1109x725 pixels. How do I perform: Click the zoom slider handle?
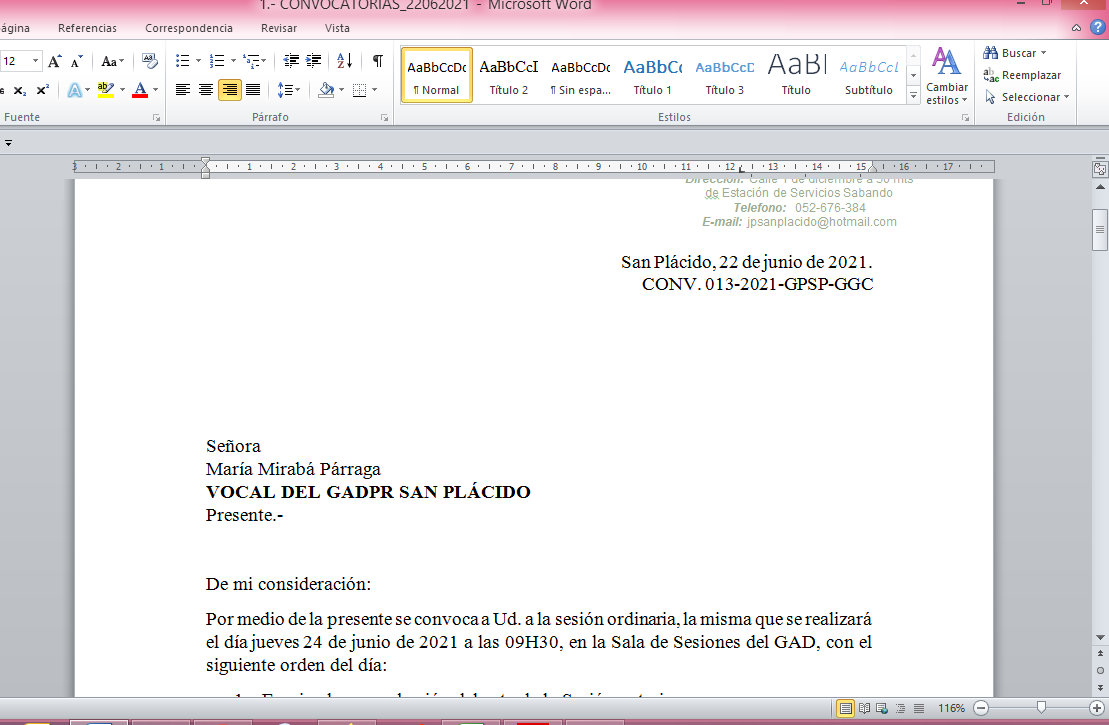1041,707
